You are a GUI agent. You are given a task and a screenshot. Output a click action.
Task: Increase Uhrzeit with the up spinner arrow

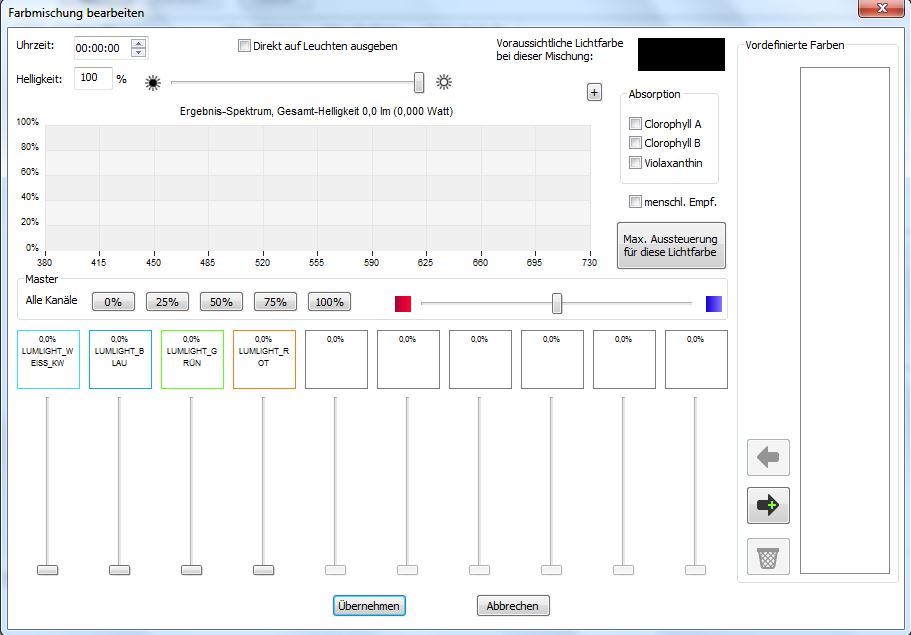pos(138,43)
